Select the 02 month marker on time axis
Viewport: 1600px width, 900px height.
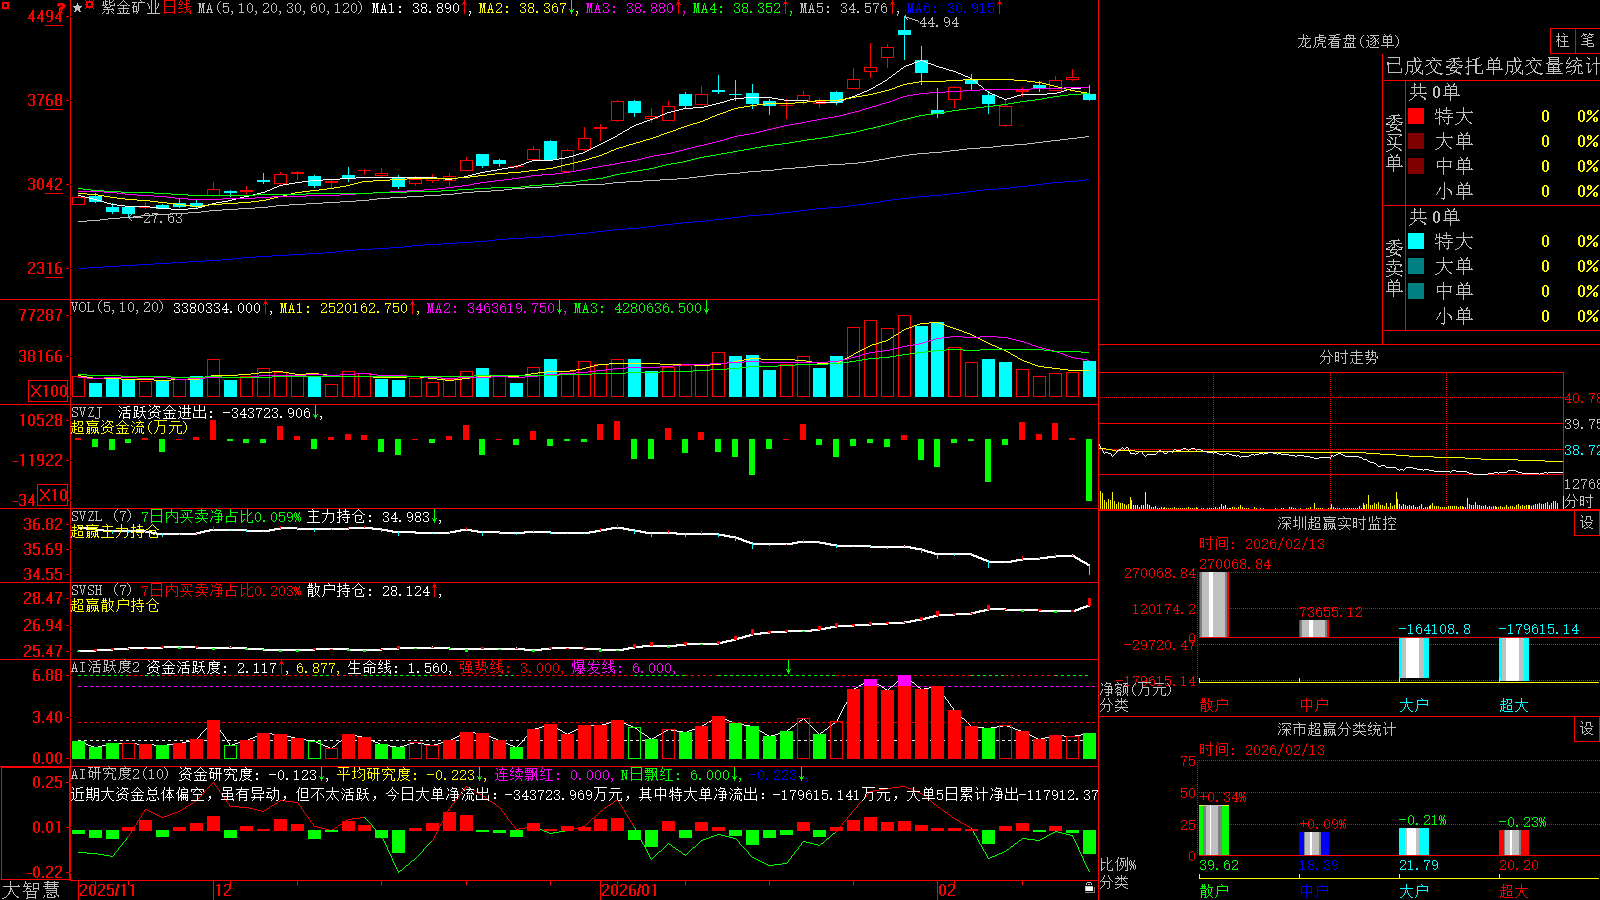pyautogui.click(x=947, y=890)
